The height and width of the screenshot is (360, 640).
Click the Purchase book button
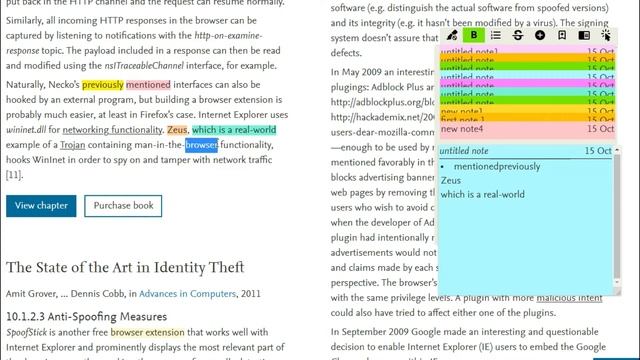tap(123, 206)
